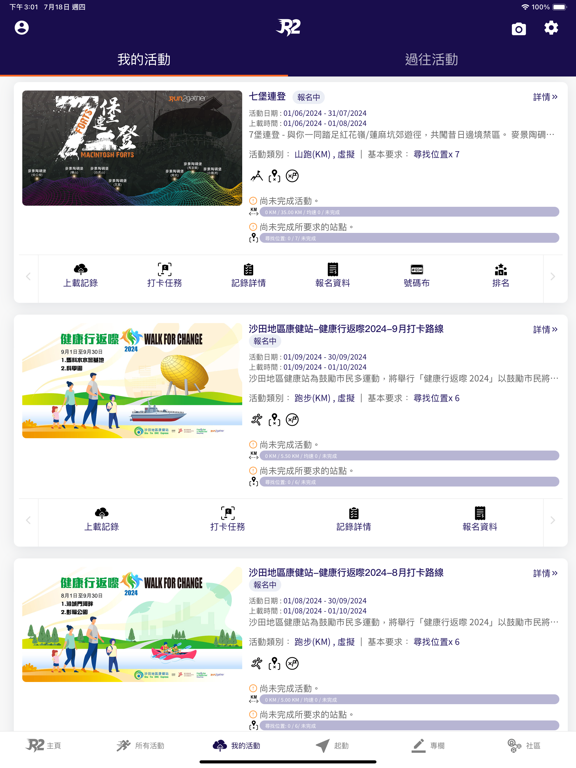Tap location checkpoint icon in 9月打卡路線 icon row
Viewport: 576px width, 768px height.
274,420
